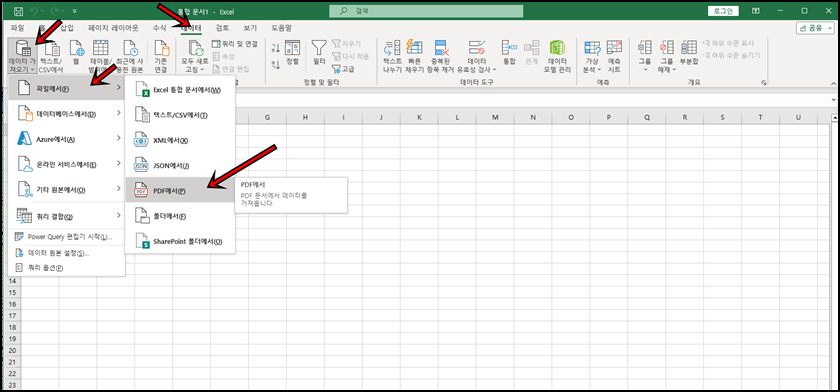Viewport: 840px width, 392px height.
Task: Save with the floppy disk icon
Action: [x=18, y=11]
